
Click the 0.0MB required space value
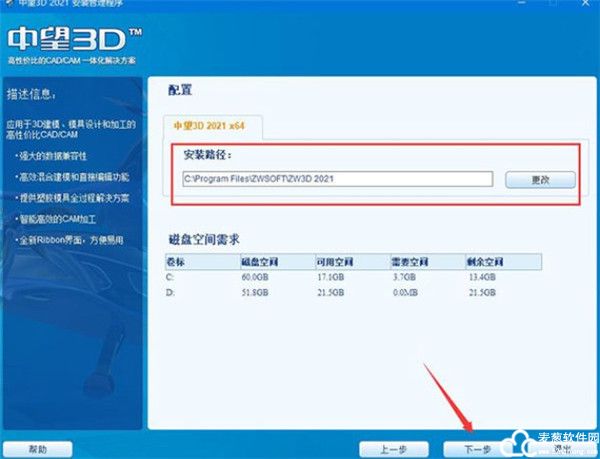405,293
